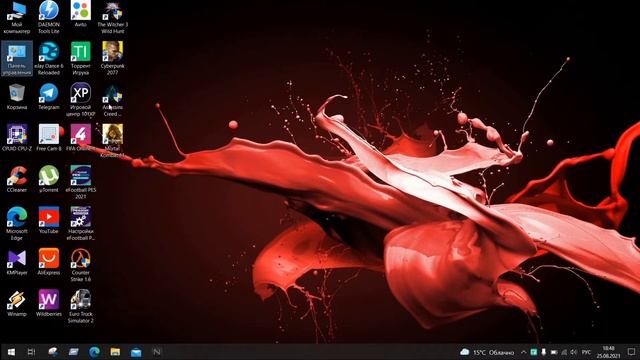Launch the Telegram desktop shortcut
This screenshot has width=640, height=360.
tap(49, 97)
